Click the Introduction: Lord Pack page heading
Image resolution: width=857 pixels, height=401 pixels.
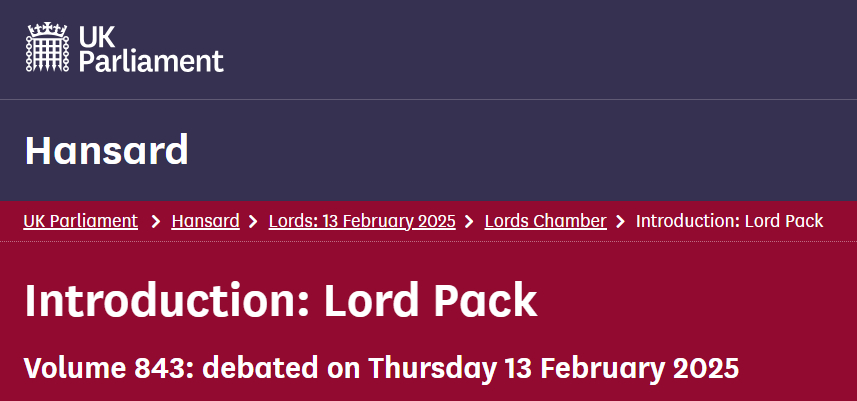[x=280, y=301]
